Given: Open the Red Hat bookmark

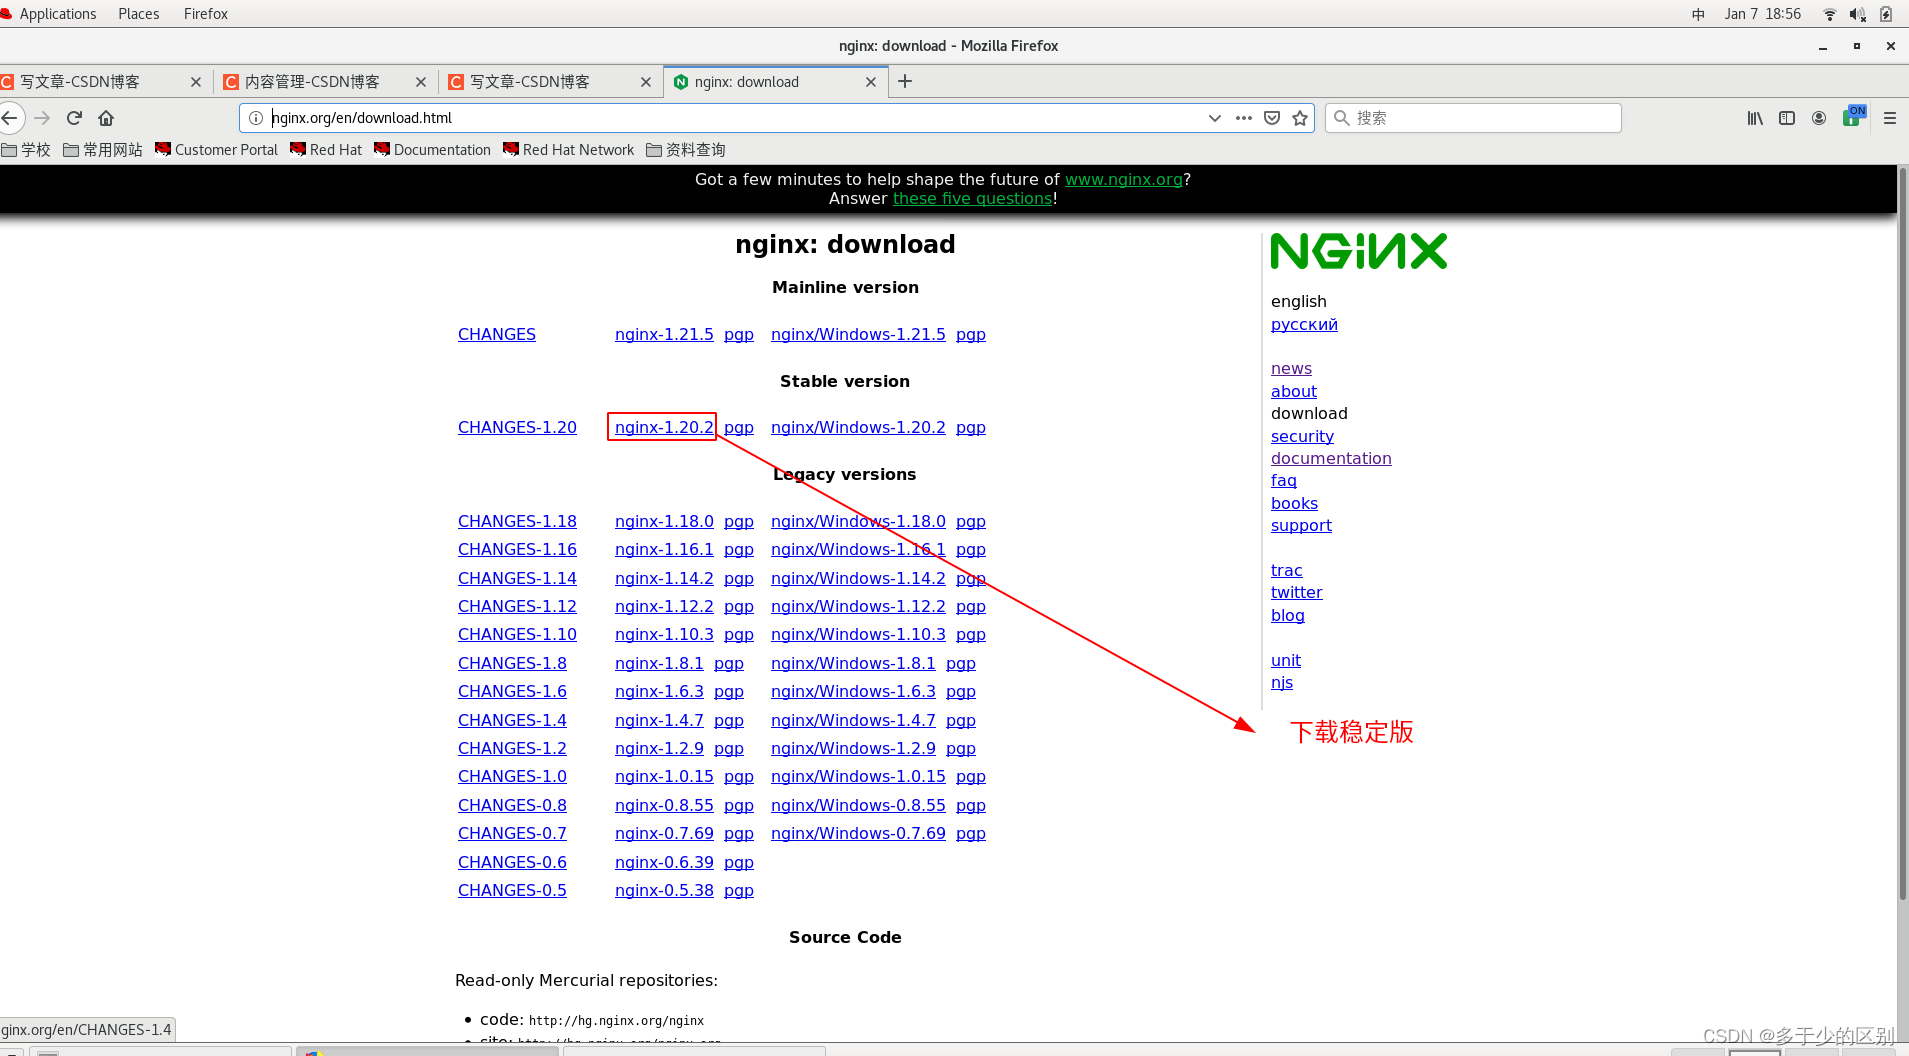Looking at the screenshot, I should (x=326, y=150).
